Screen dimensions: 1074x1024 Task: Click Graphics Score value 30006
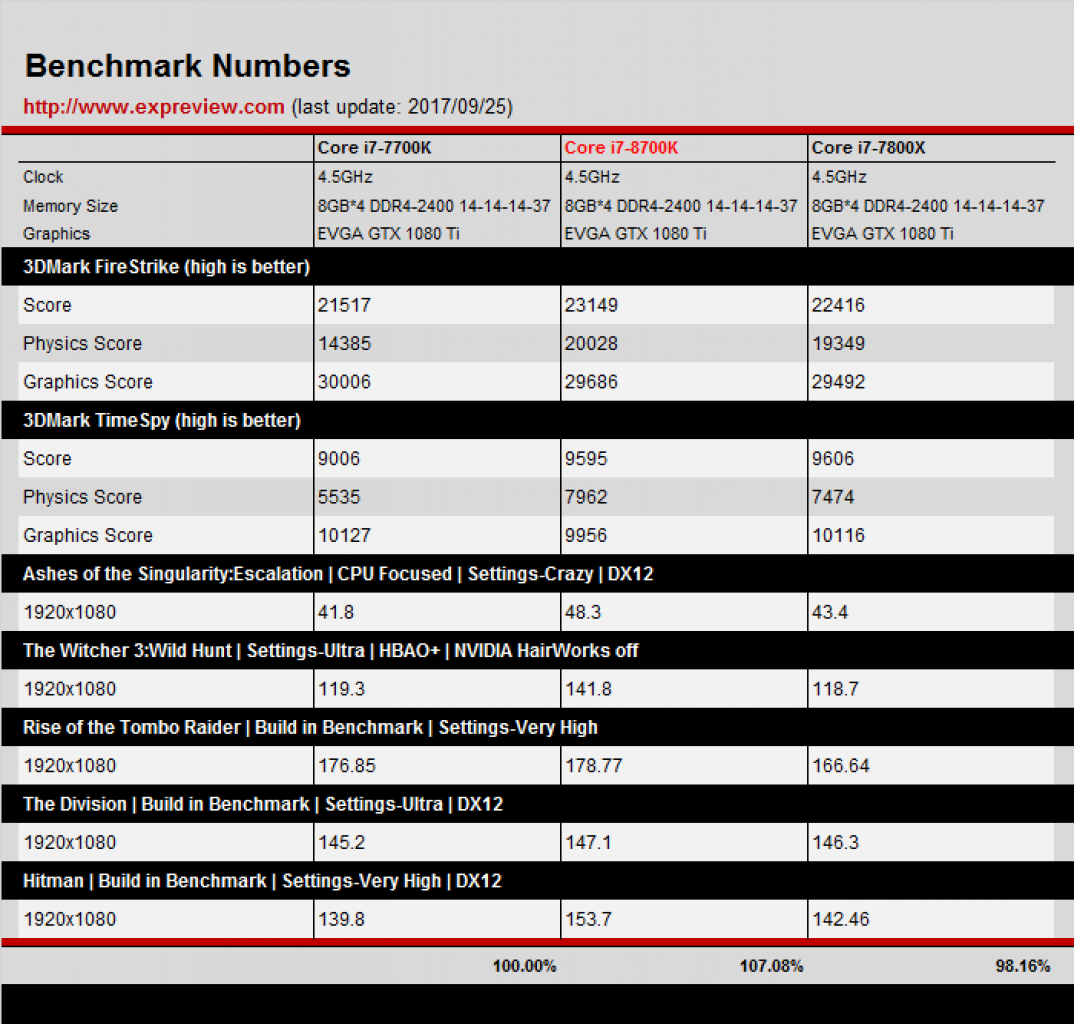344,382
